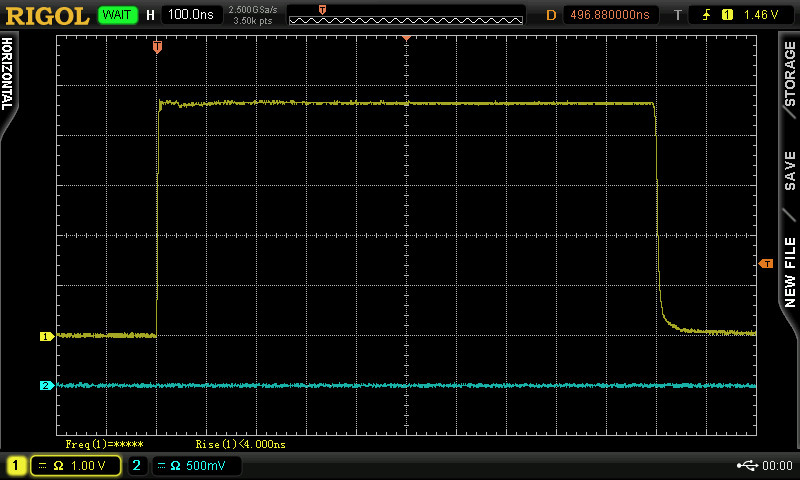The image size is (800, 480).
Task: Click the channel 1 ground reference marker
Action: click(x=45, y=336)
